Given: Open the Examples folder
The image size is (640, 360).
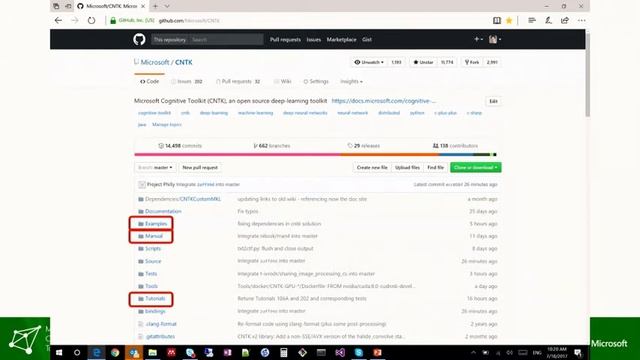Looking at the screenshot, I should (x=156, y=224).
